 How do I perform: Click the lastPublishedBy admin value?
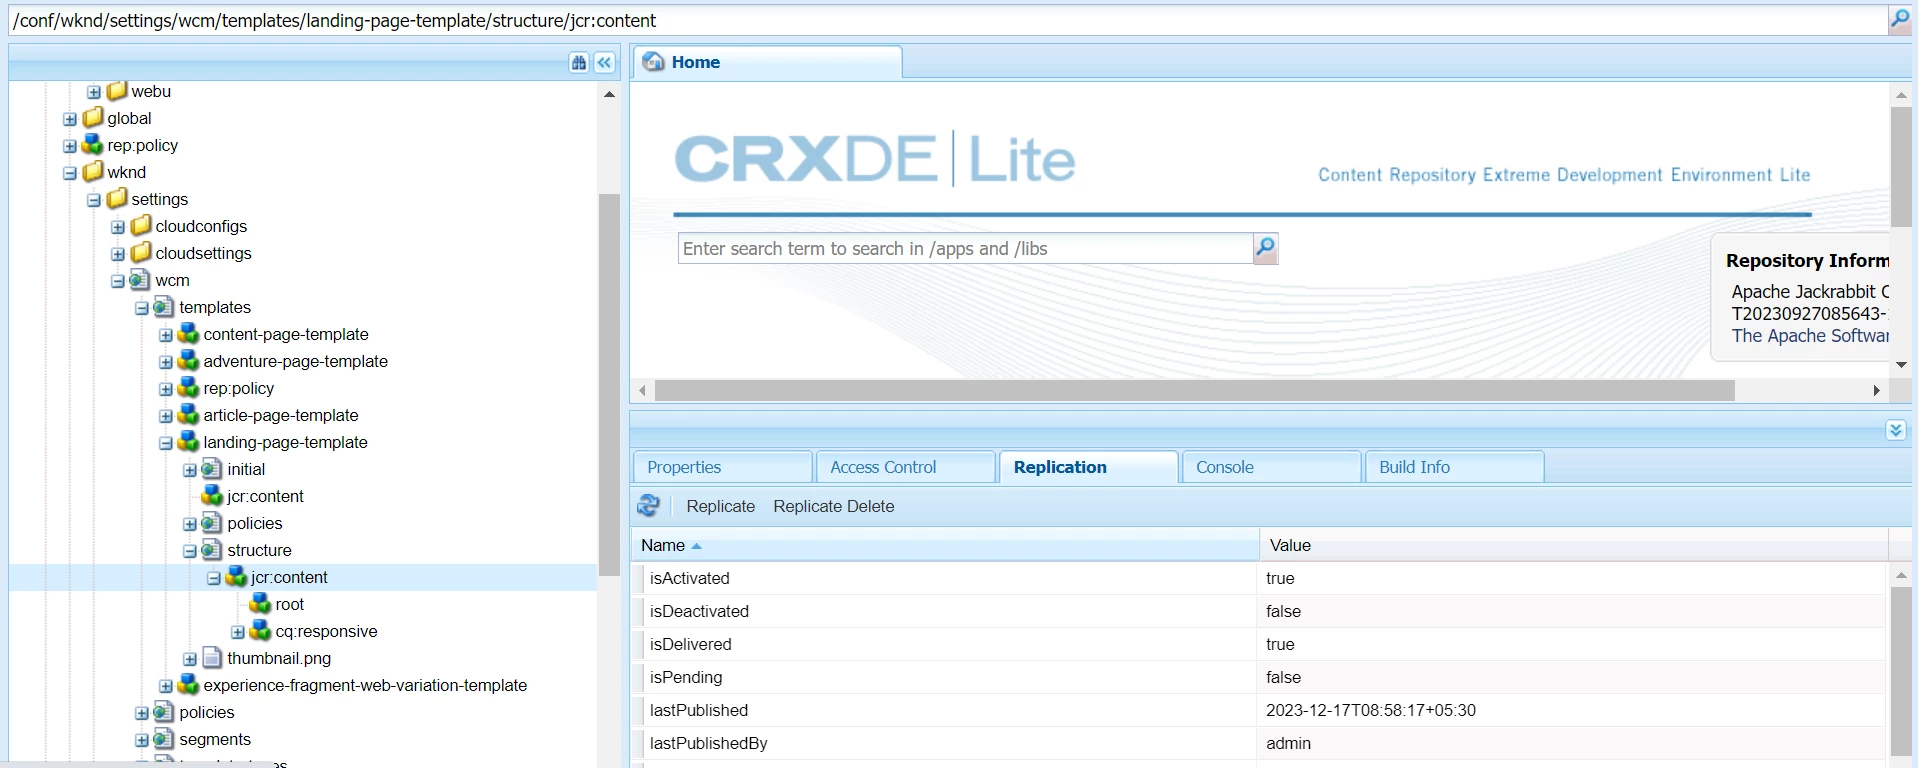(1288, 743)
